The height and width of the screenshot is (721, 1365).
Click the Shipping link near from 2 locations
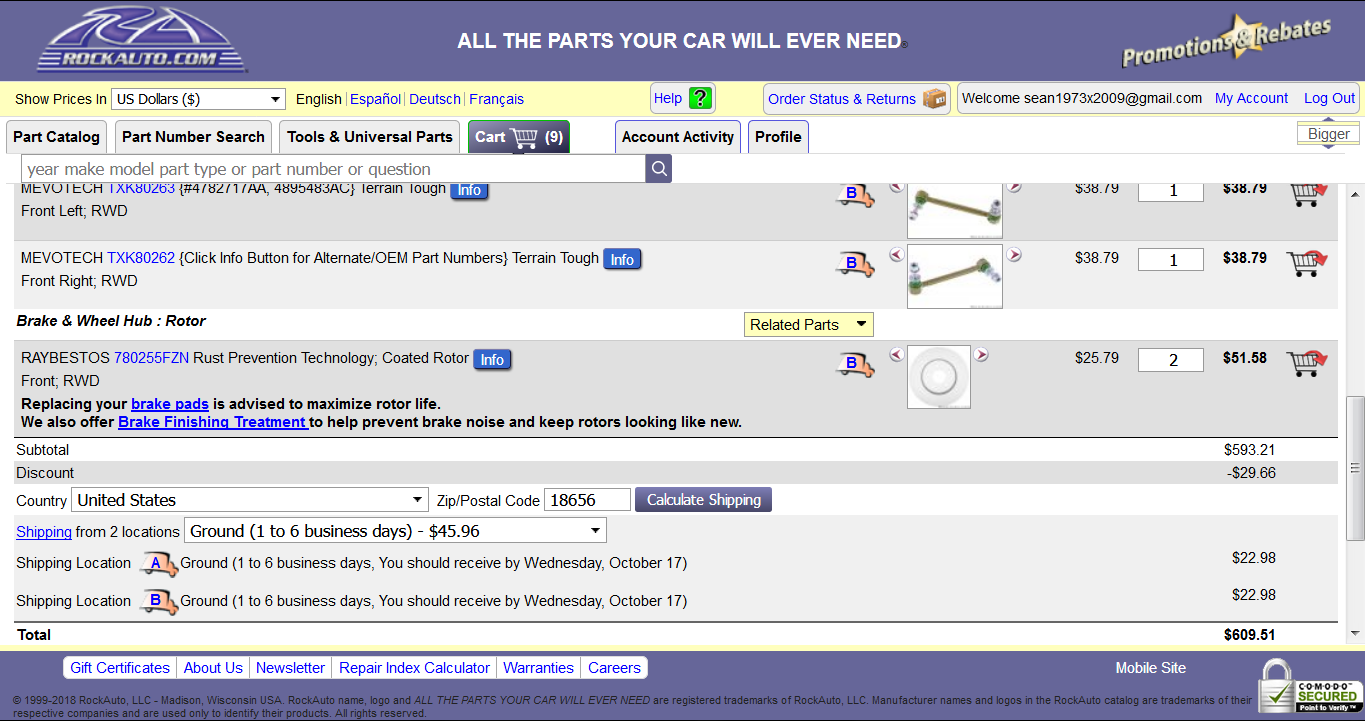pyautogui.click(x=44, y=532)
